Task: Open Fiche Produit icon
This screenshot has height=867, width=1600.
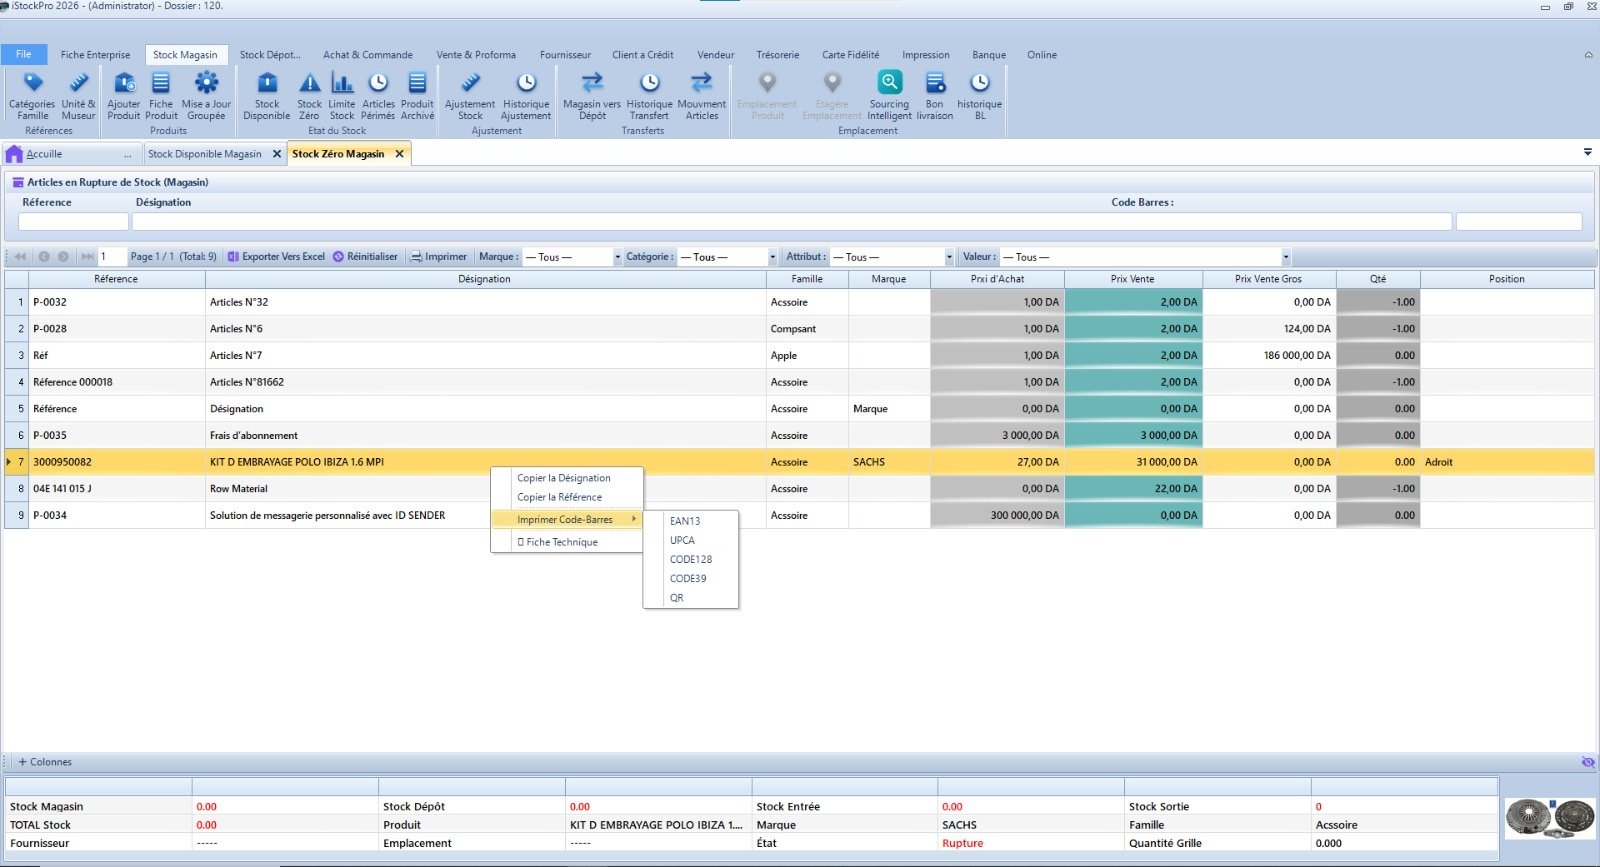Action: point(161,96)
